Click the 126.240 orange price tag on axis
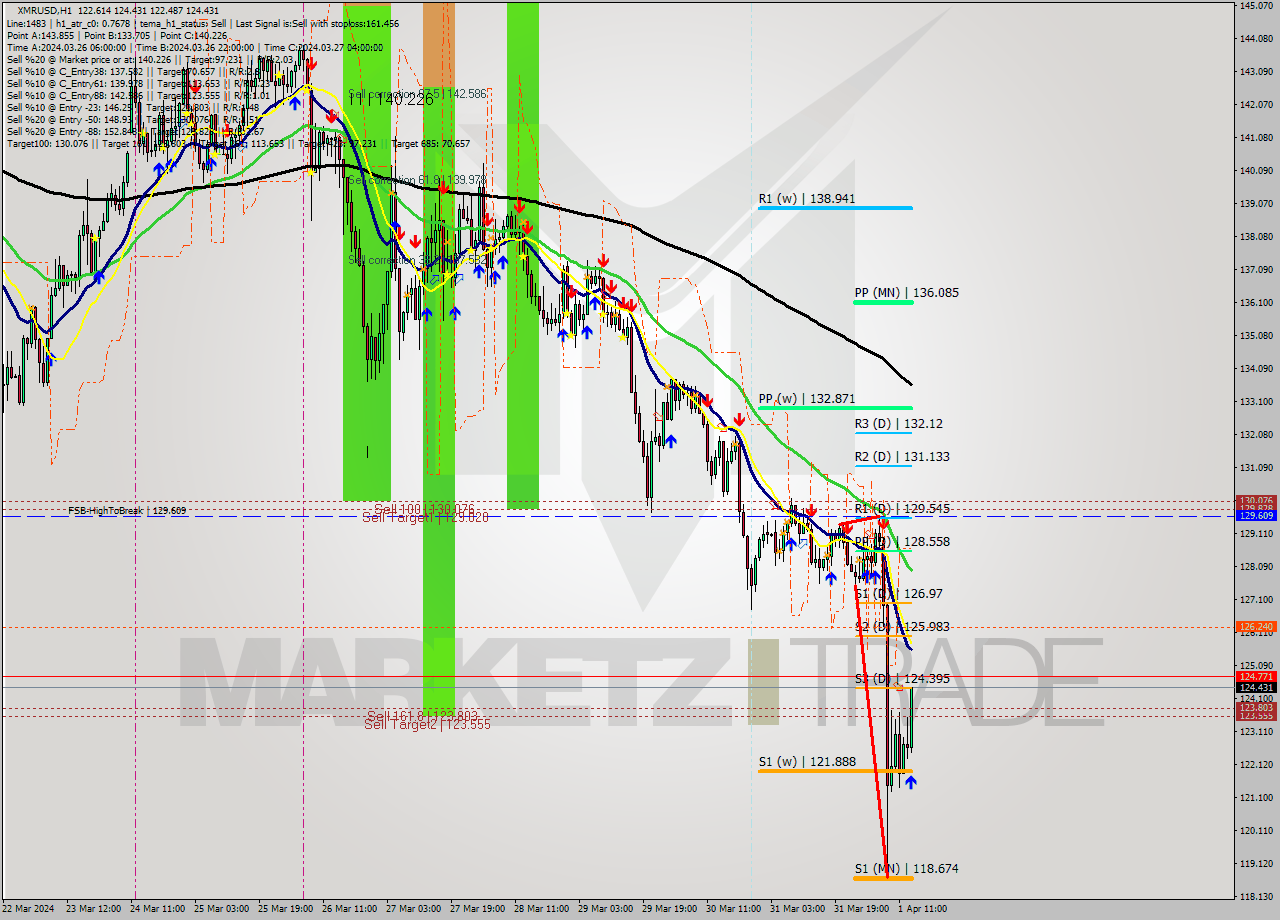The width and height of the screenshot is (1280, 920). click(1256, 627)
